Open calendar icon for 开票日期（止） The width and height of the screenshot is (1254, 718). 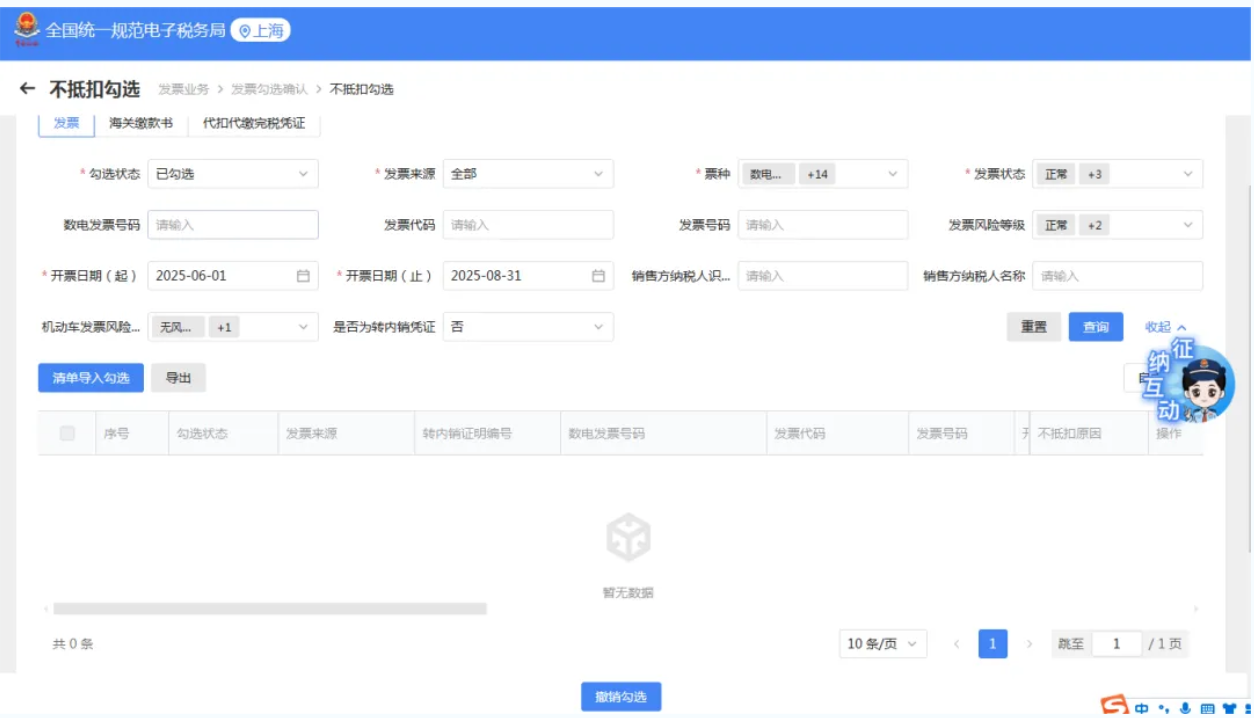(598, 276)
